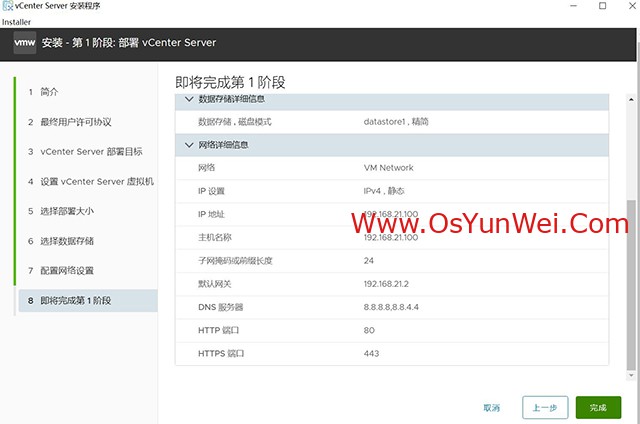The width and height of the screenshot is (640, 424).
Task: Click the 数据存储 , 磁盘模式 label
Action: (235, 122)
